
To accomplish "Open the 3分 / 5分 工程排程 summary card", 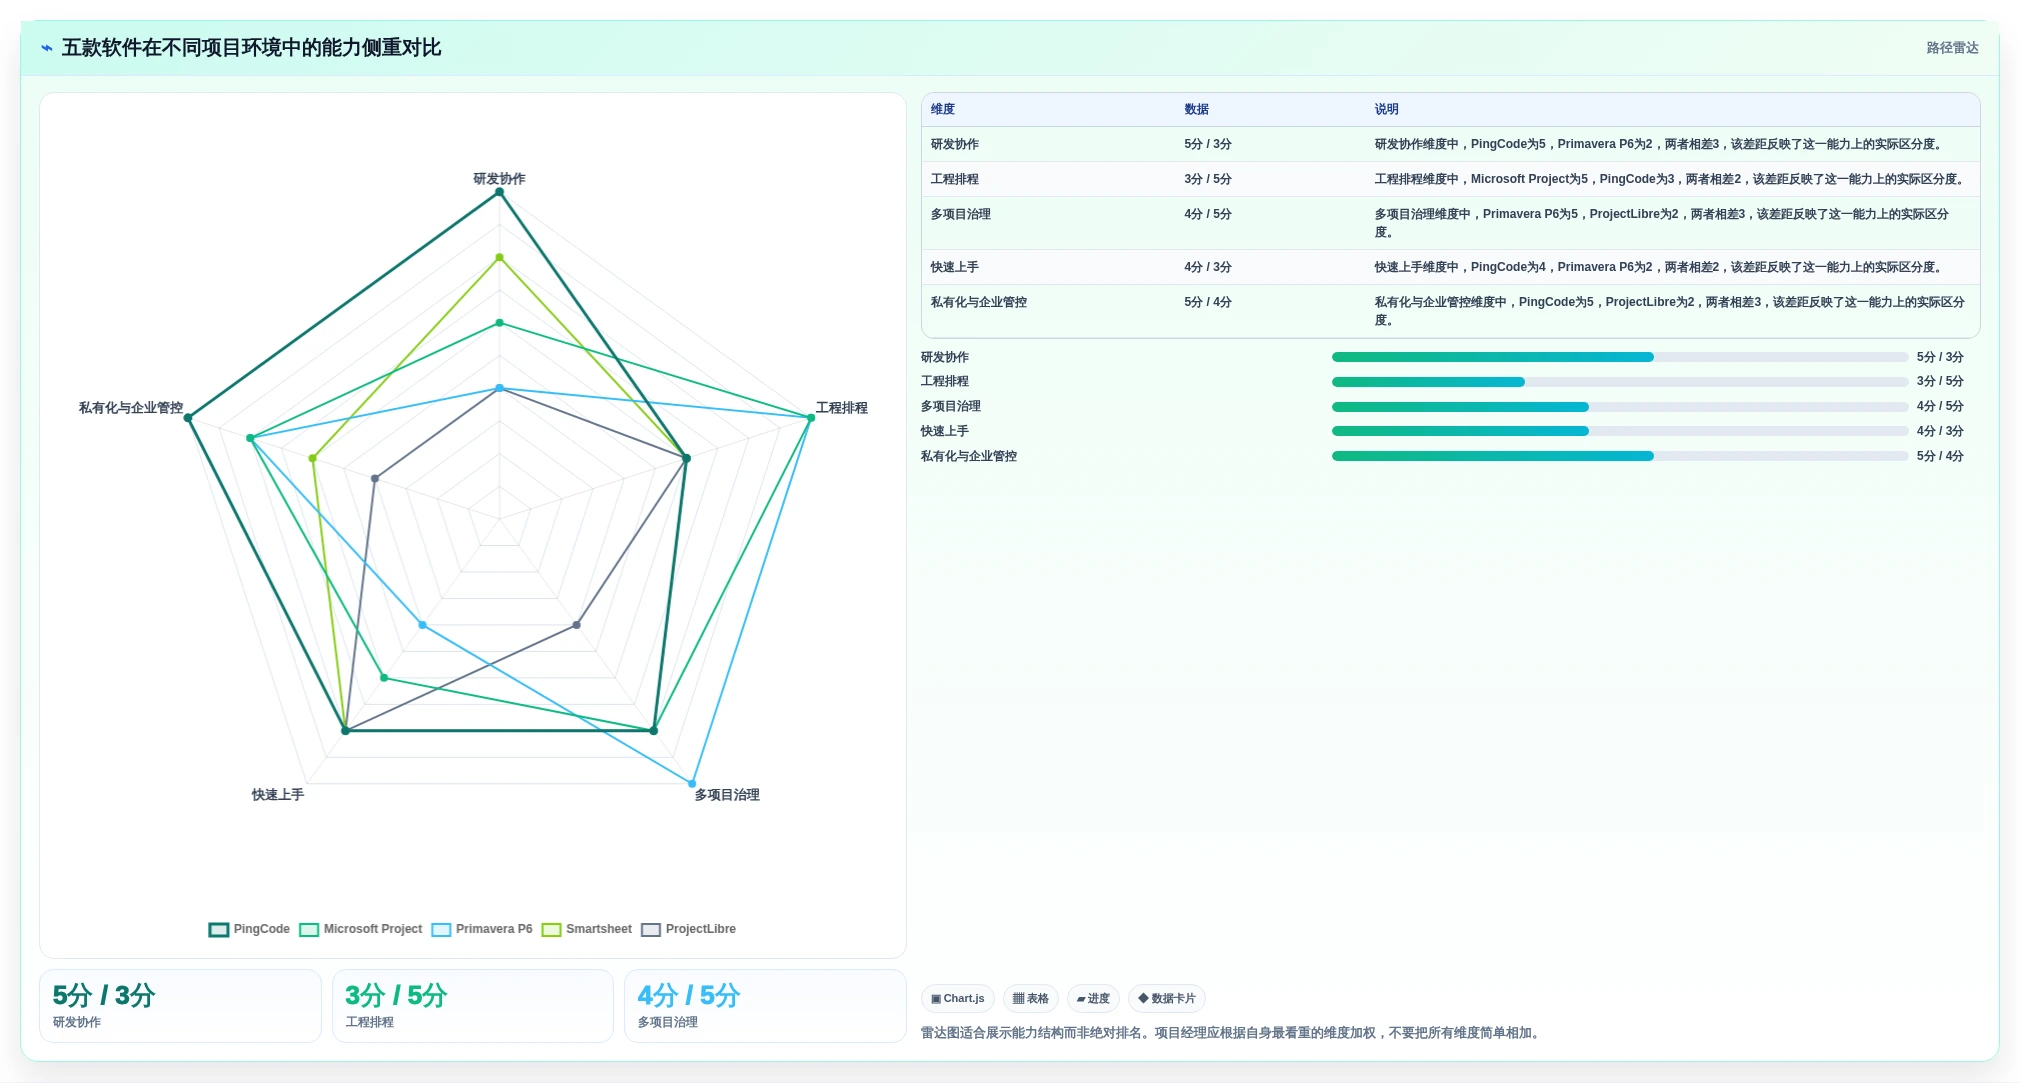I will [473, 1006].
